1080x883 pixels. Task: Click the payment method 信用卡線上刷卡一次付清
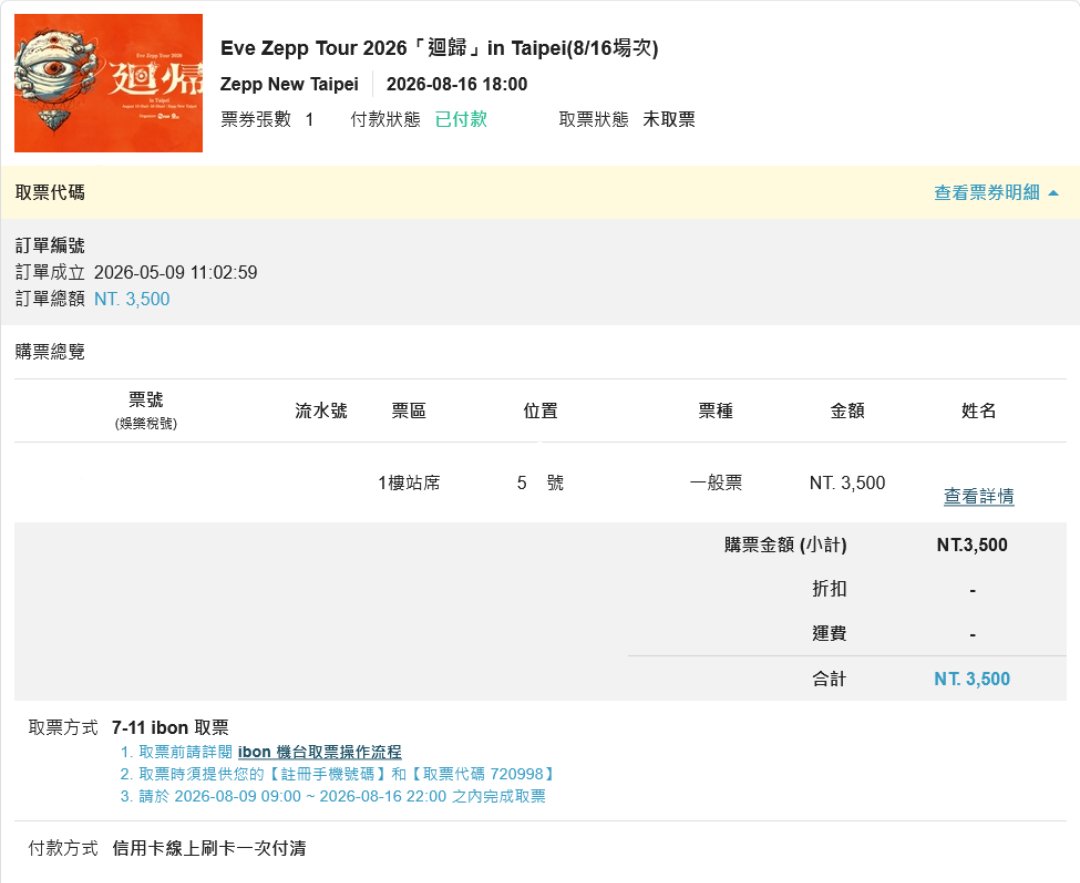(209, 849)
